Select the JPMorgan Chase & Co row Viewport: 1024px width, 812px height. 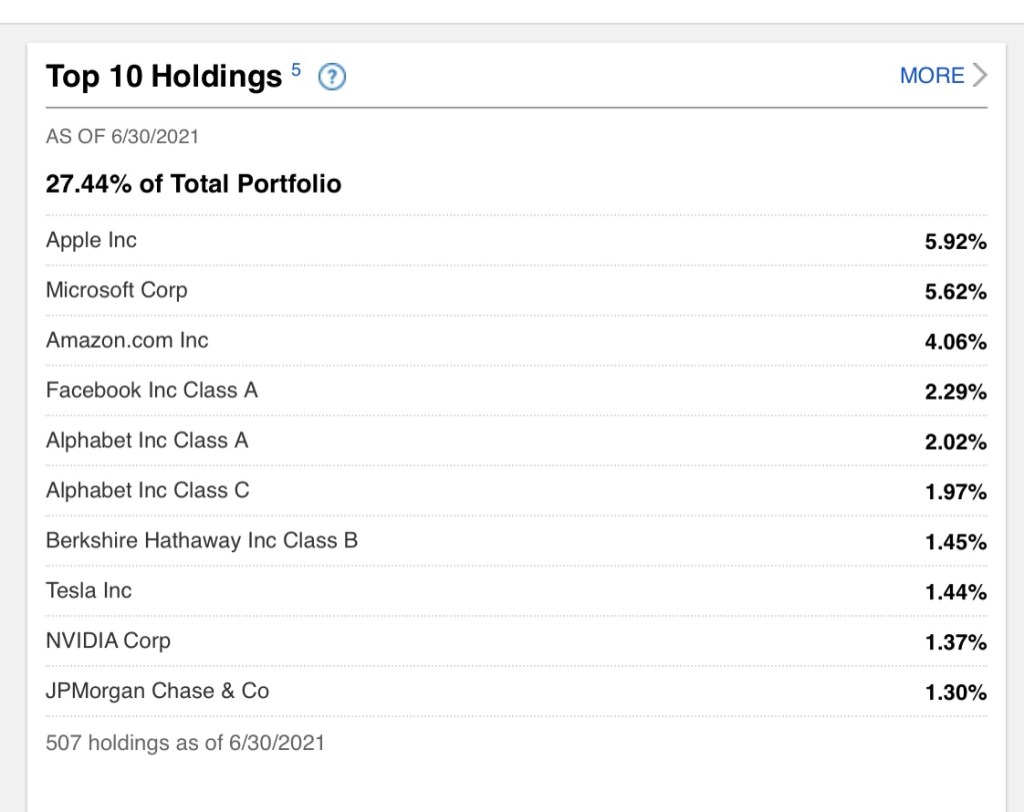tap(157, 690)
